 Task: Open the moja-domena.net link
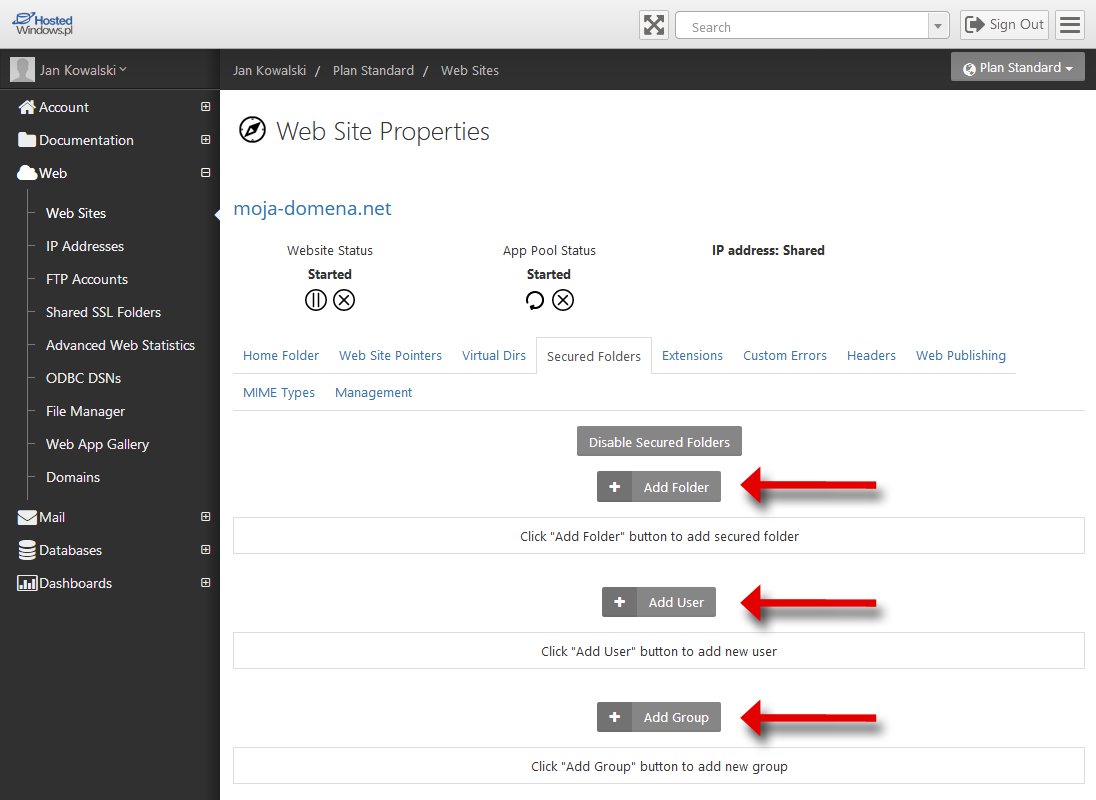click(312, 208)
